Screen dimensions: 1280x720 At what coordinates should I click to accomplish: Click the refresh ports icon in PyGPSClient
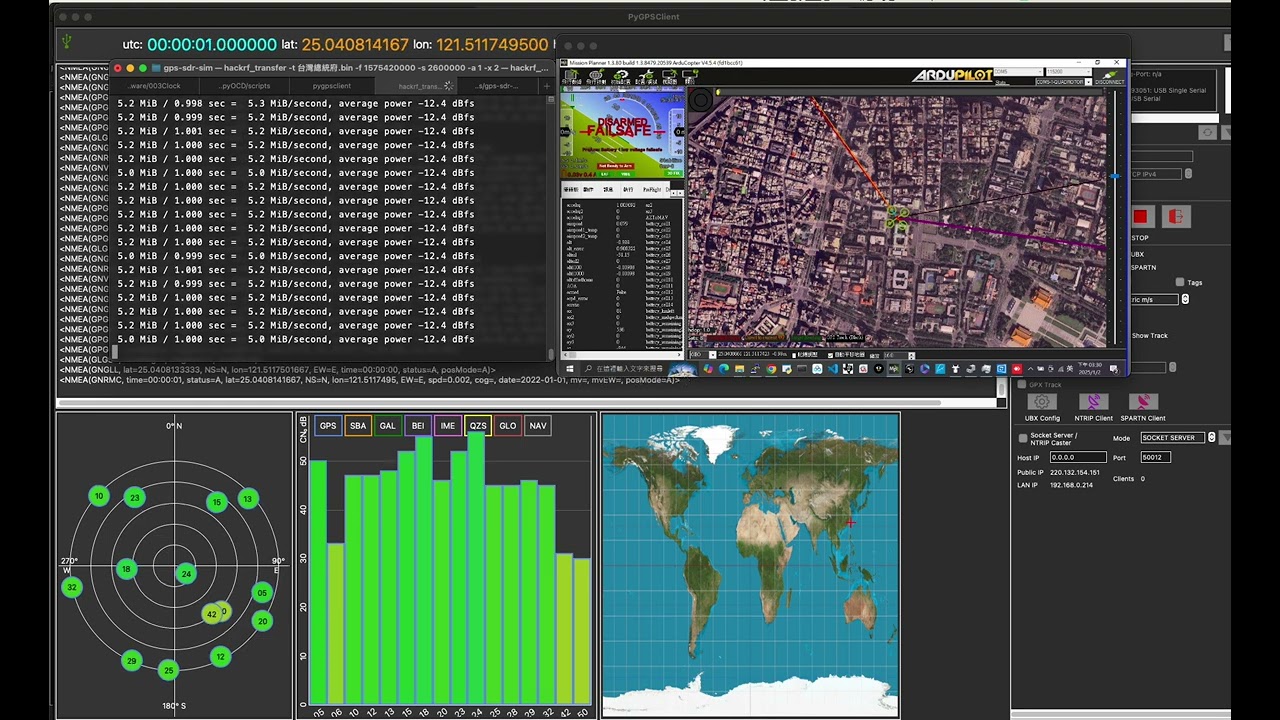coord(1207,133)
